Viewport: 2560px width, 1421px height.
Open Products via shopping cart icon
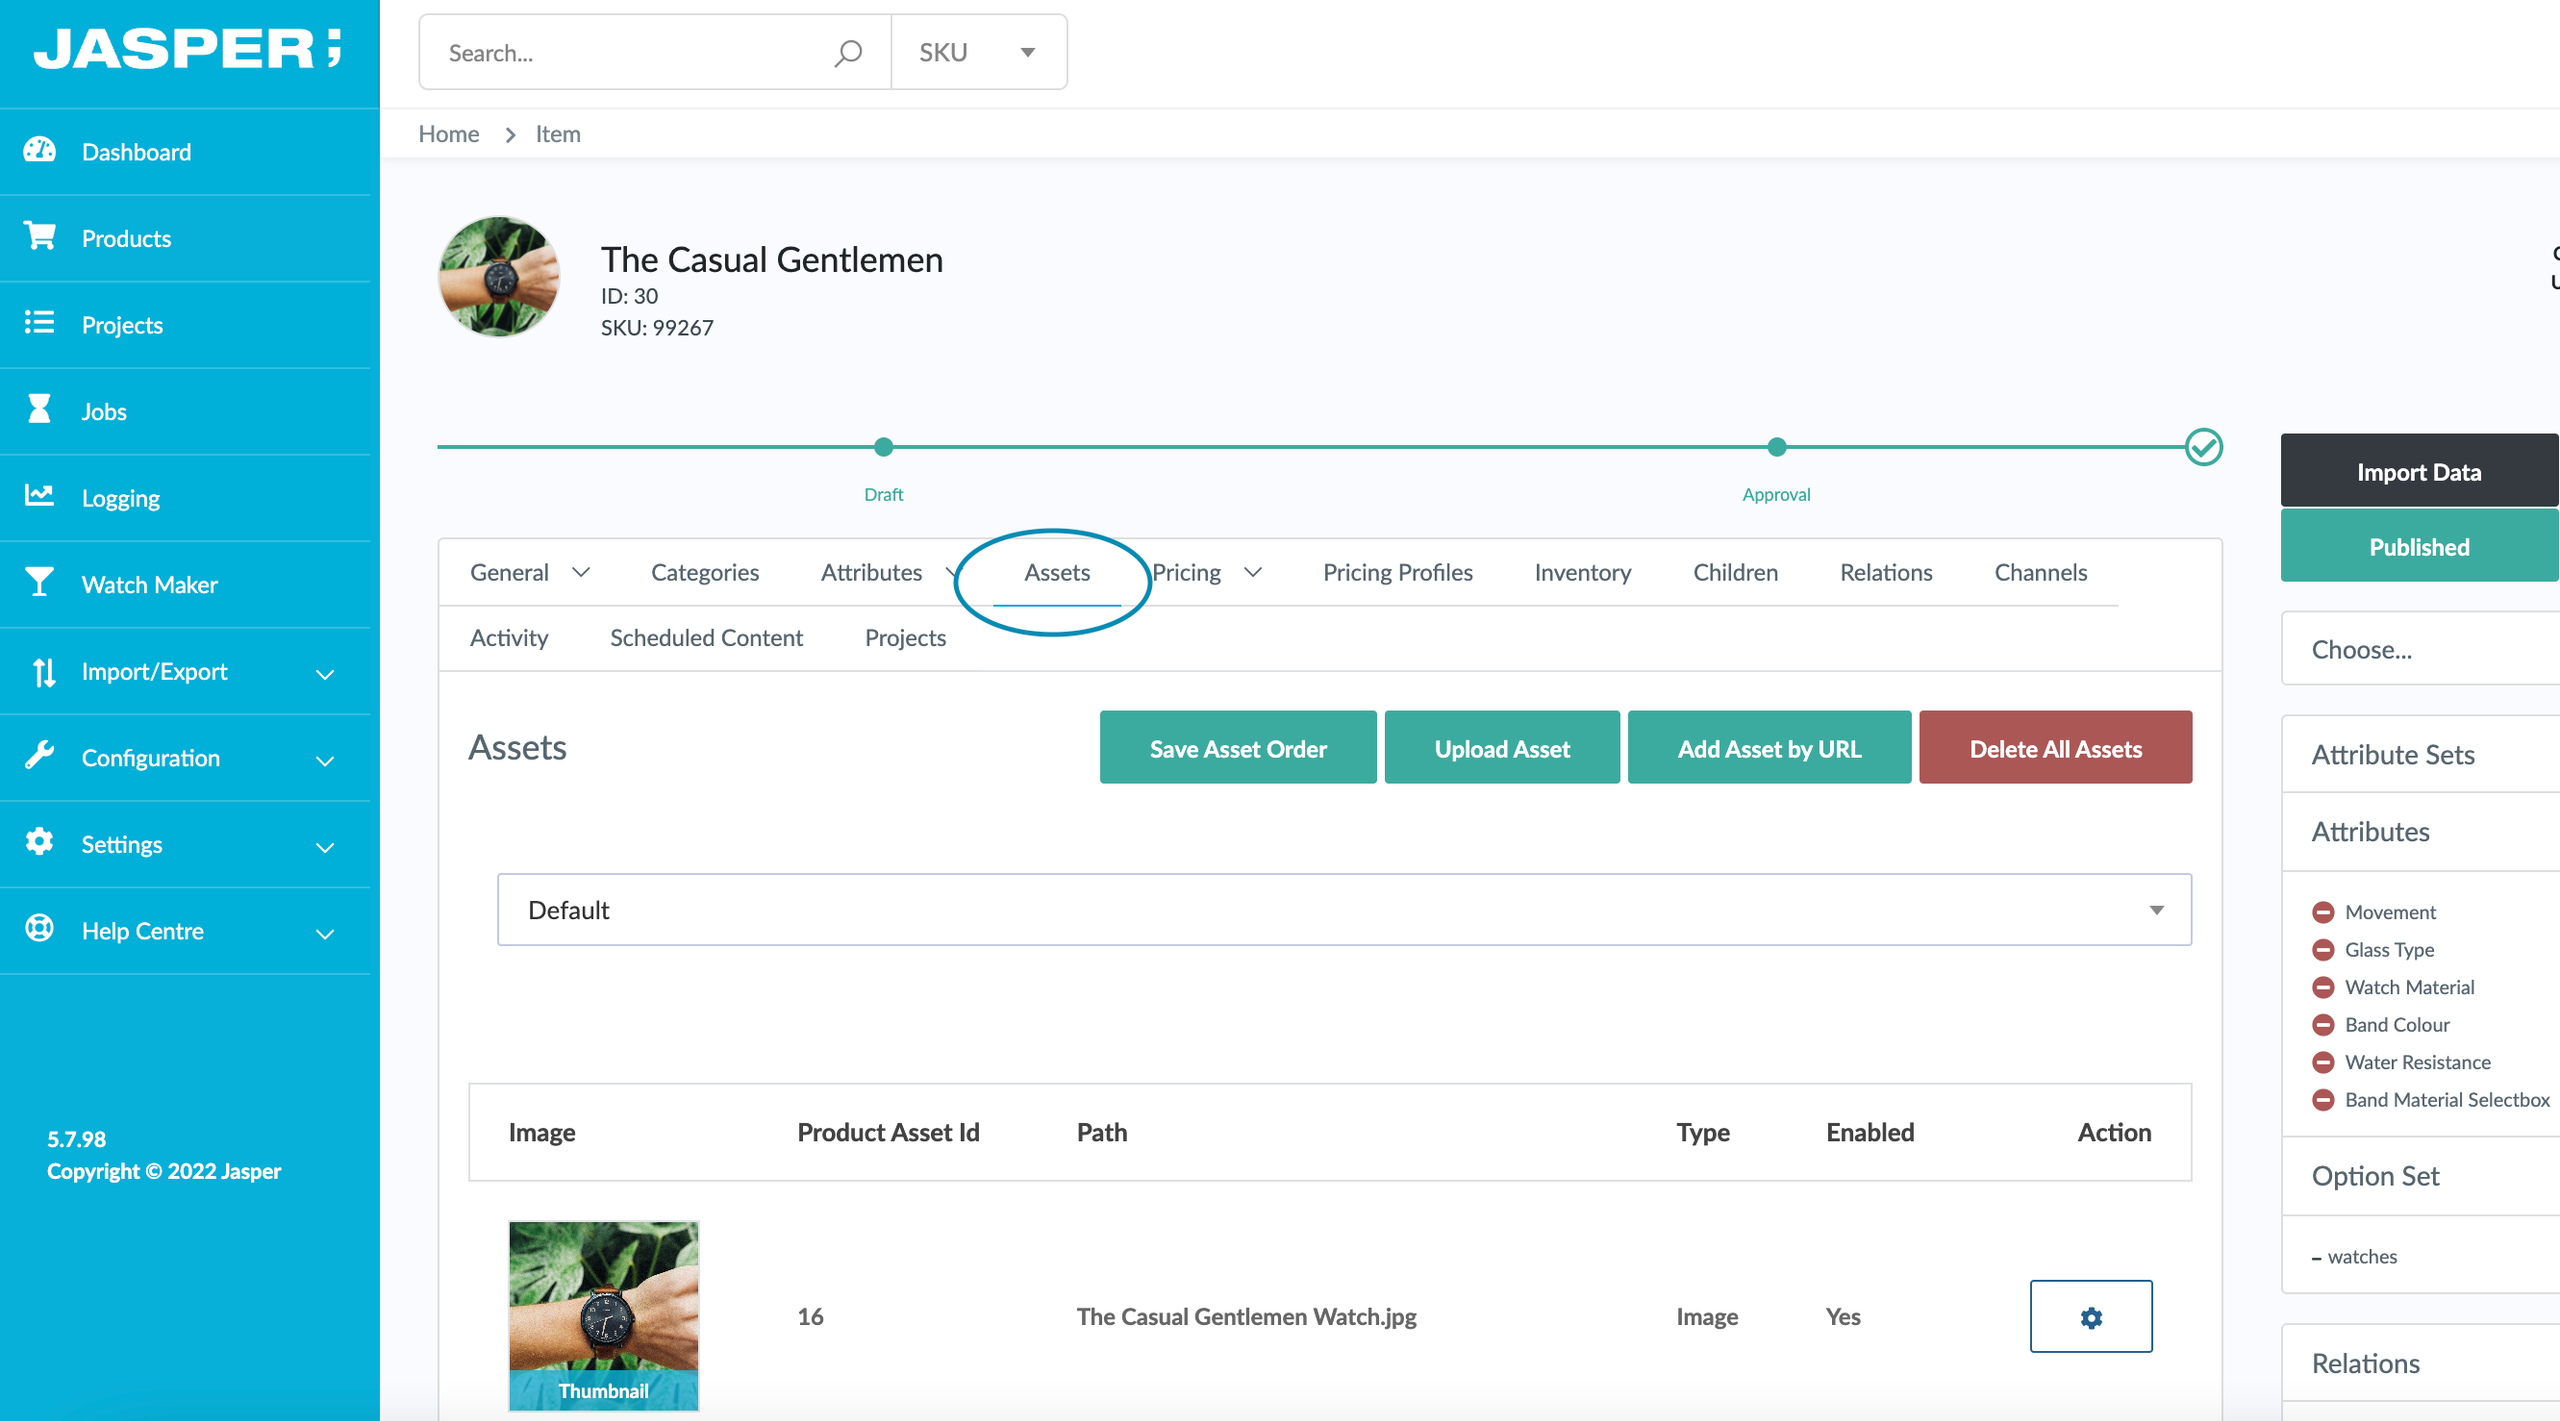[40, 237]
